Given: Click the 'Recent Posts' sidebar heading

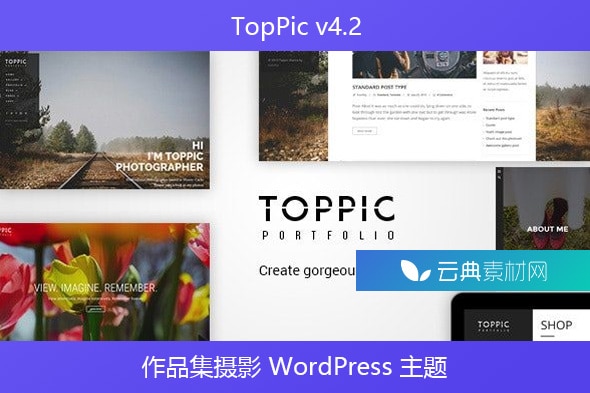Looking at the screenshot, I should pyautogui.click(x=494, y=110).
